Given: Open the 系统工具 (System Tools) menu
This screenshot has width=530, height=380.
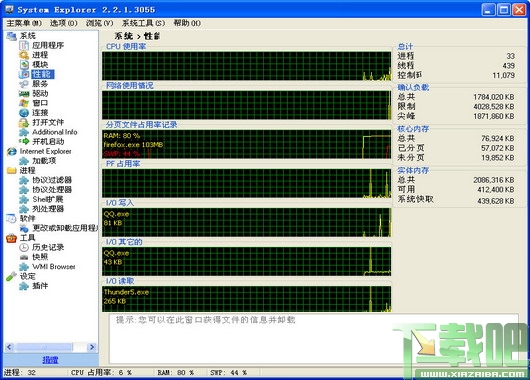Looking at the screenshot, I should 143,23.
